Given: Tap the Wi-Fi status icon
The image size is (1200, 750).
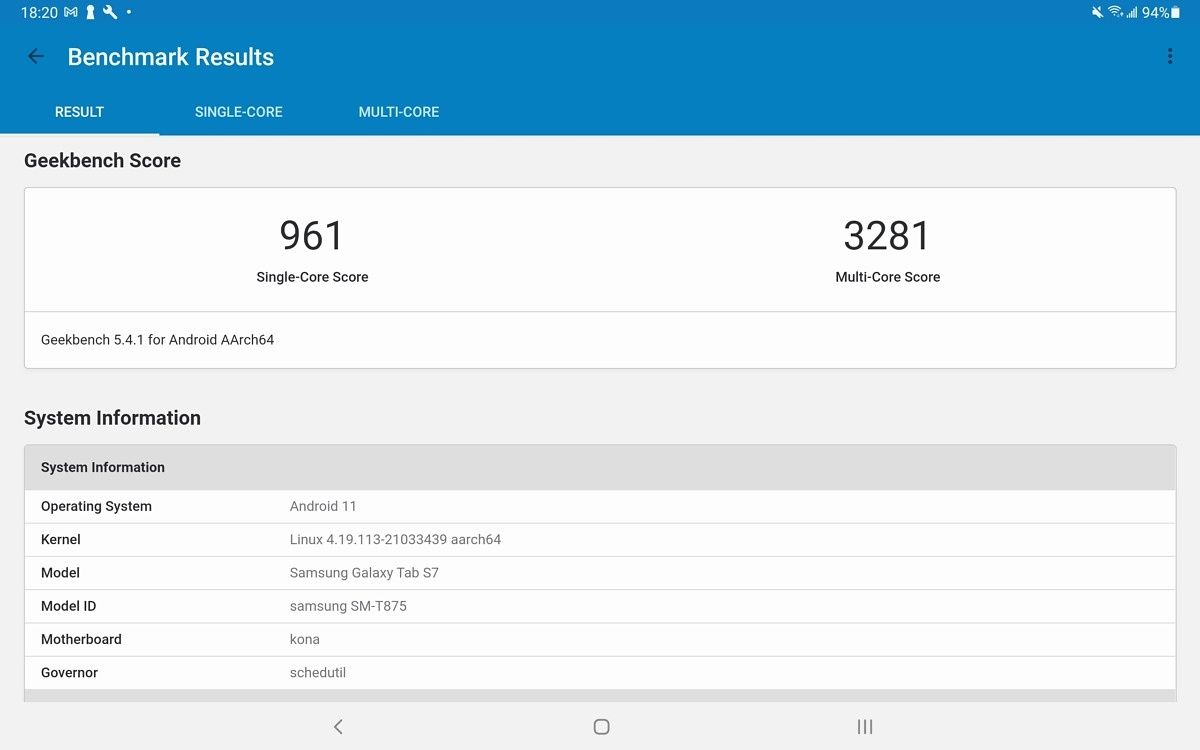Looking at the screenshot, I should tap(1114, 13).
